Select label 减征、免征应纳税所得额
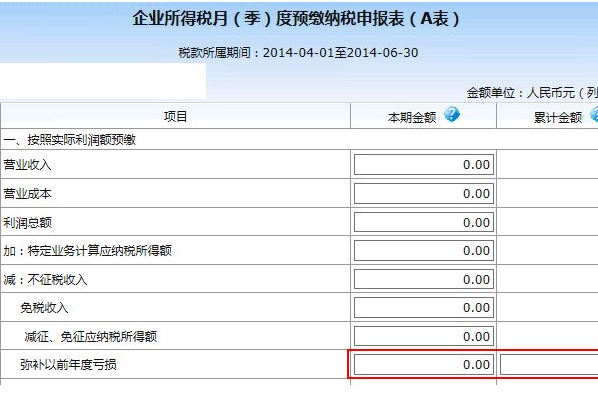Viewport: 598px width, 397px height. click(90, 336)
